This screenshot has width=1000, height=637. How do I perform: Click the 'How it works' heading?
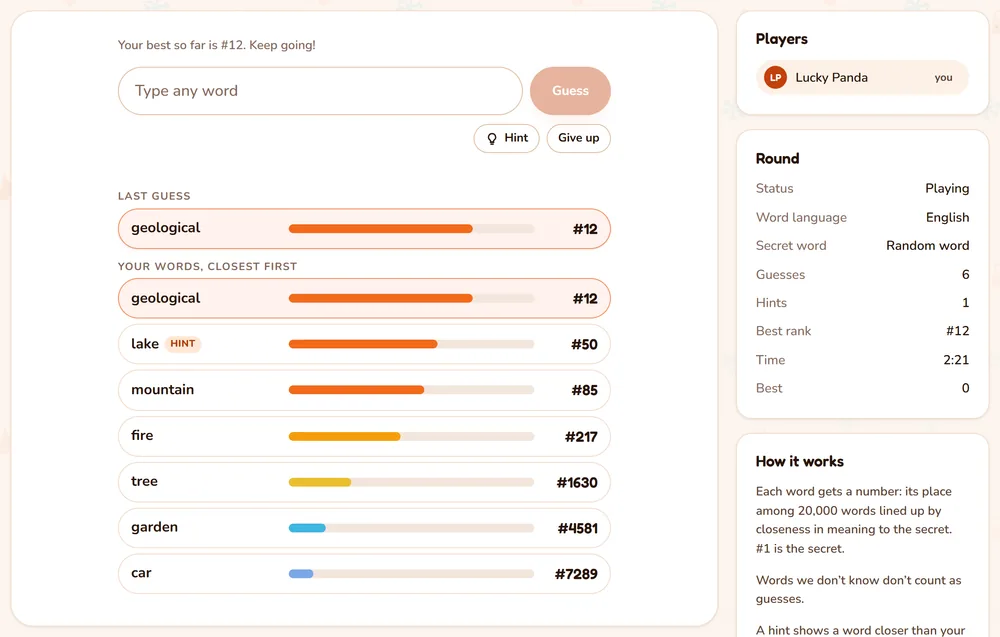800,462
